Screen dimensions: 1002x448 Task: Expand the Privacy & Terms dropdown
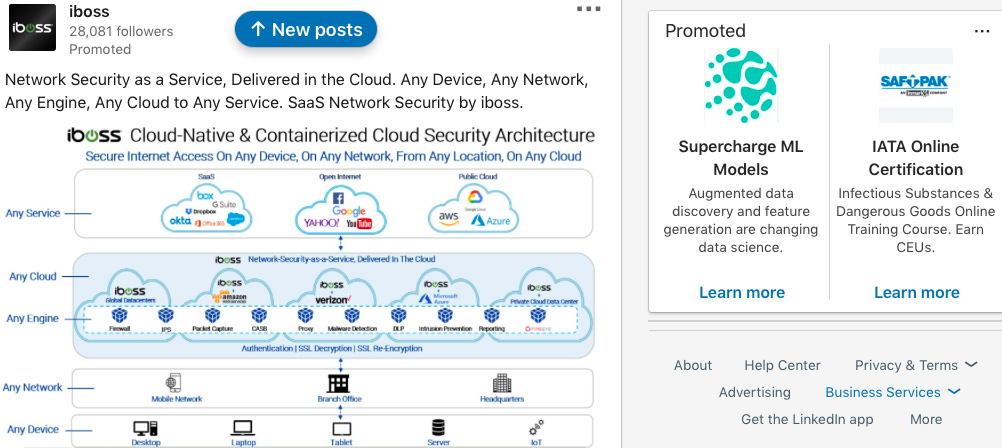(916, 366)
